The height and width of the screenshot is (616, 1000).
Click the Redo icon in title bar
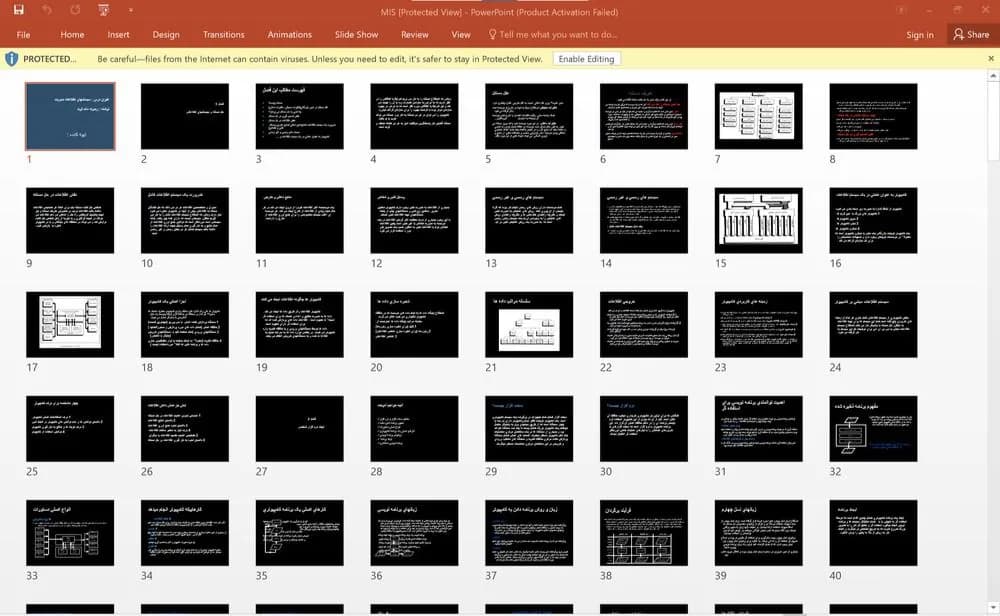tap(75, 10)
